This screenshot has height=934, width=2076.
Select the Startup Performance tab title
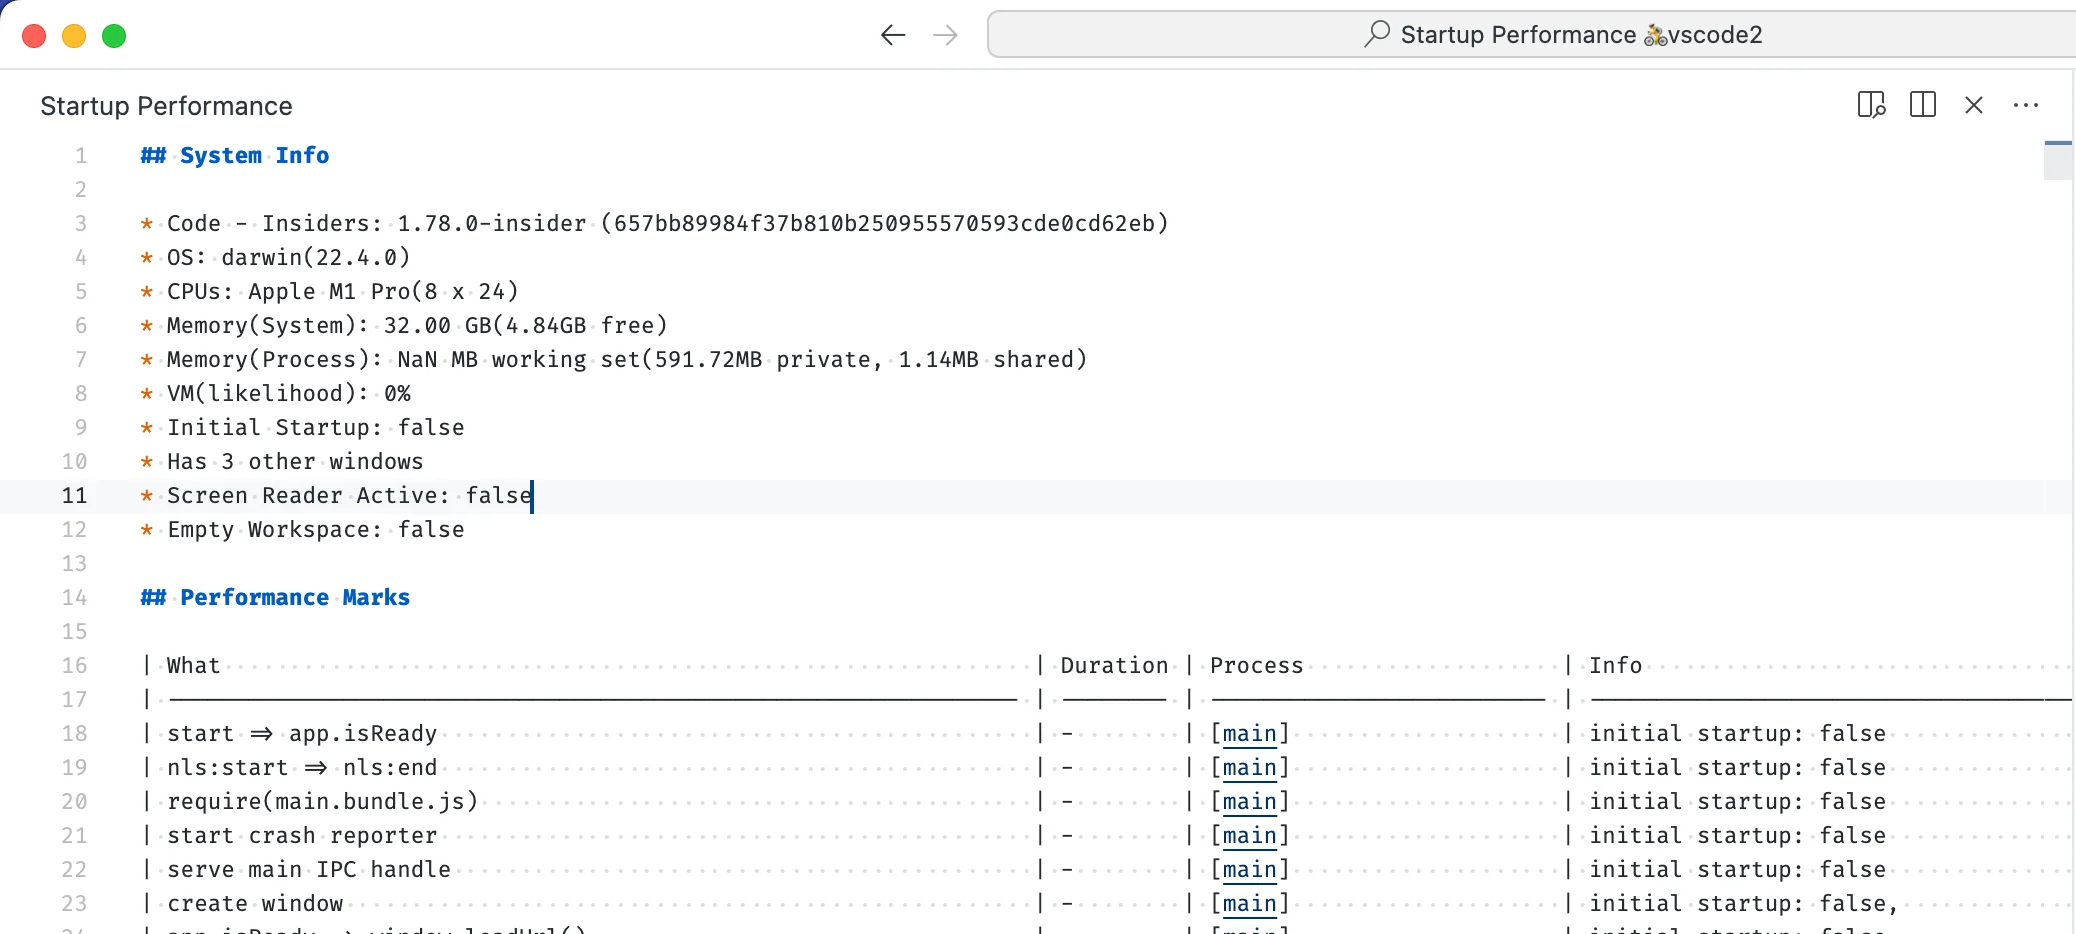coord(167,106)
